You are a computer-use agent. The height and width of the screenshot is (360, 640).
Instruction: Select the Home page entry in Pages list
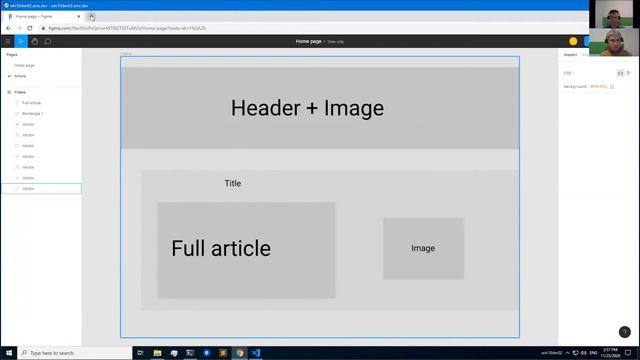24,65
